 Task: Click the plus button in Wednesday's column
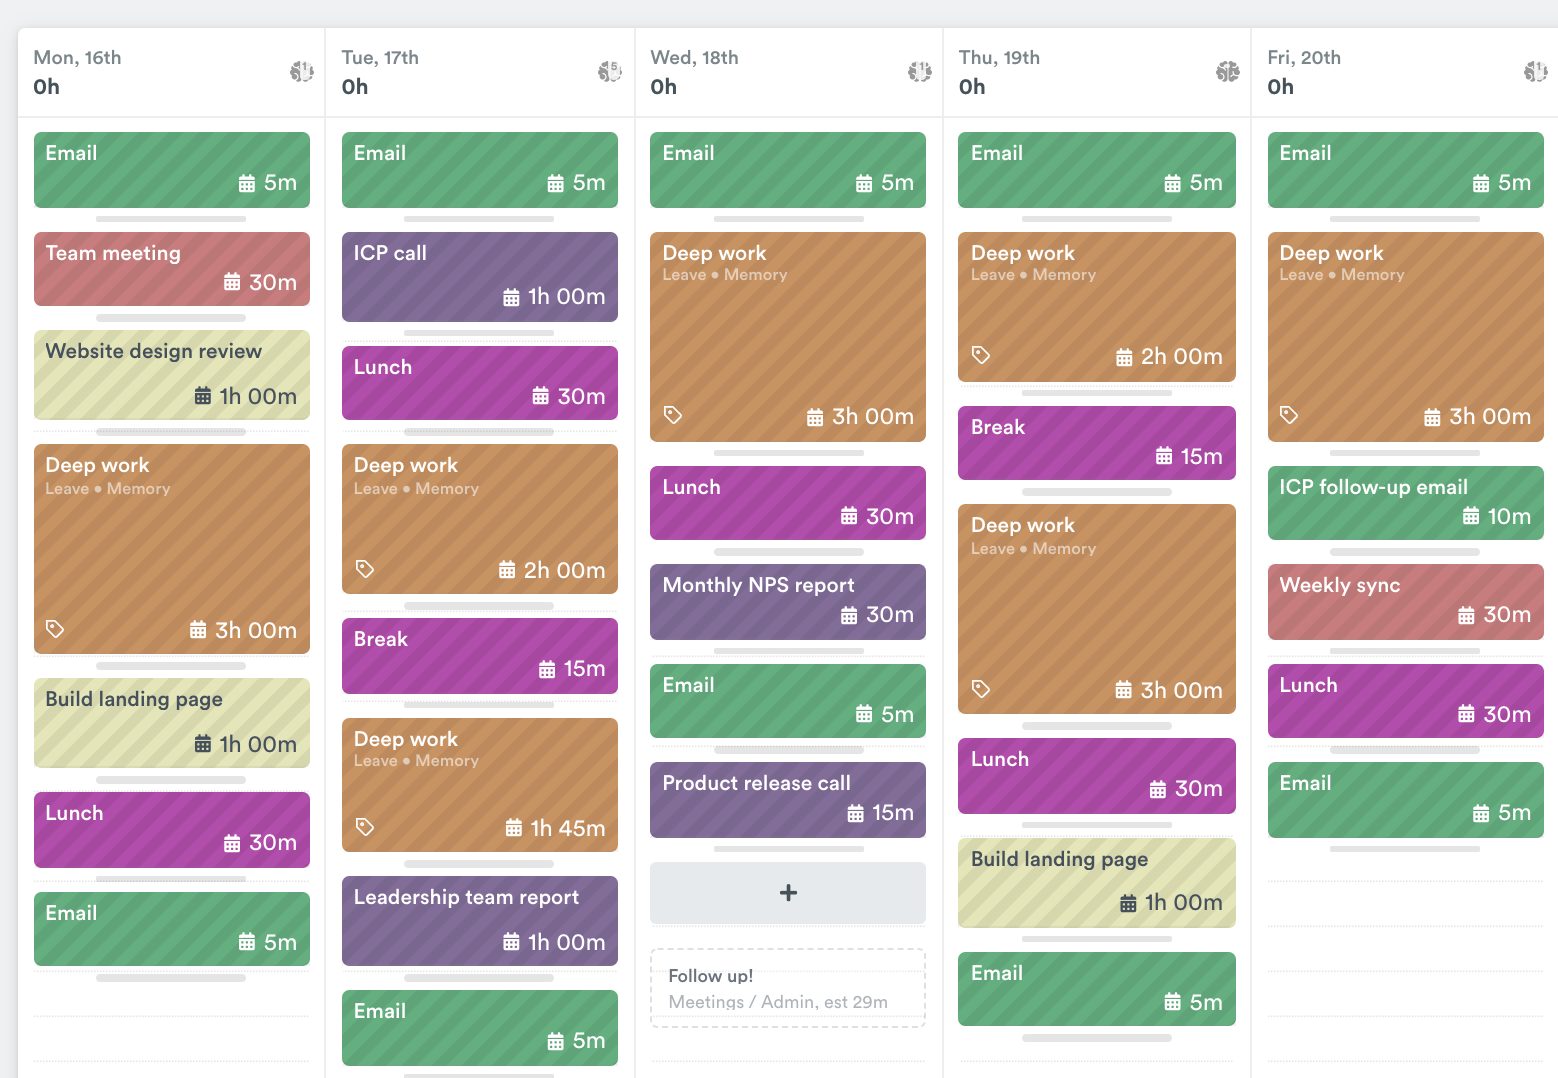[787, 892]
